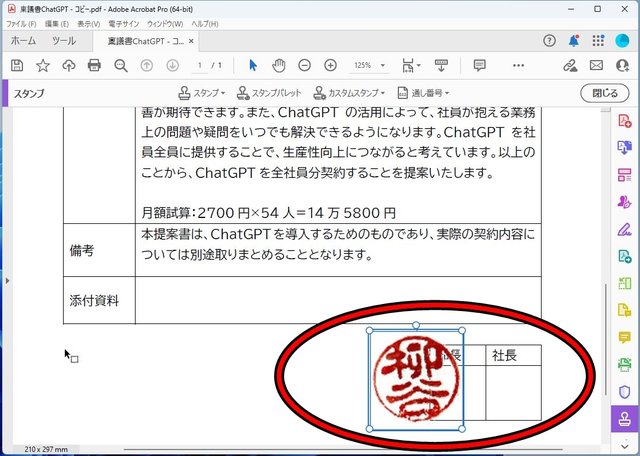
Task: Open the ヘルプ(H) menu
Action: pyautogui.click(x=205, y=24)
